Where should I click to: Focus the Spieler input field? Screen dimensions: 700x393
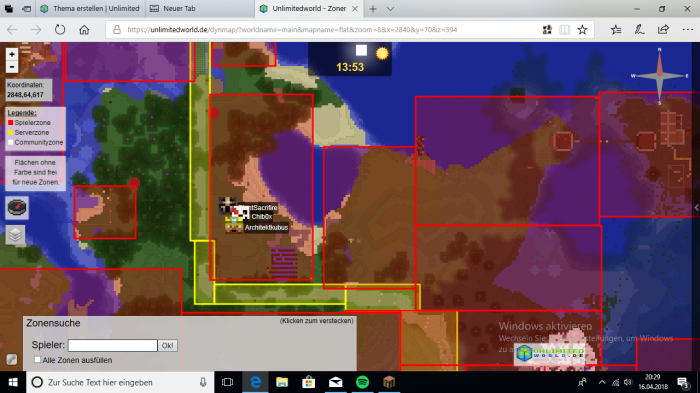coord(112,345)
